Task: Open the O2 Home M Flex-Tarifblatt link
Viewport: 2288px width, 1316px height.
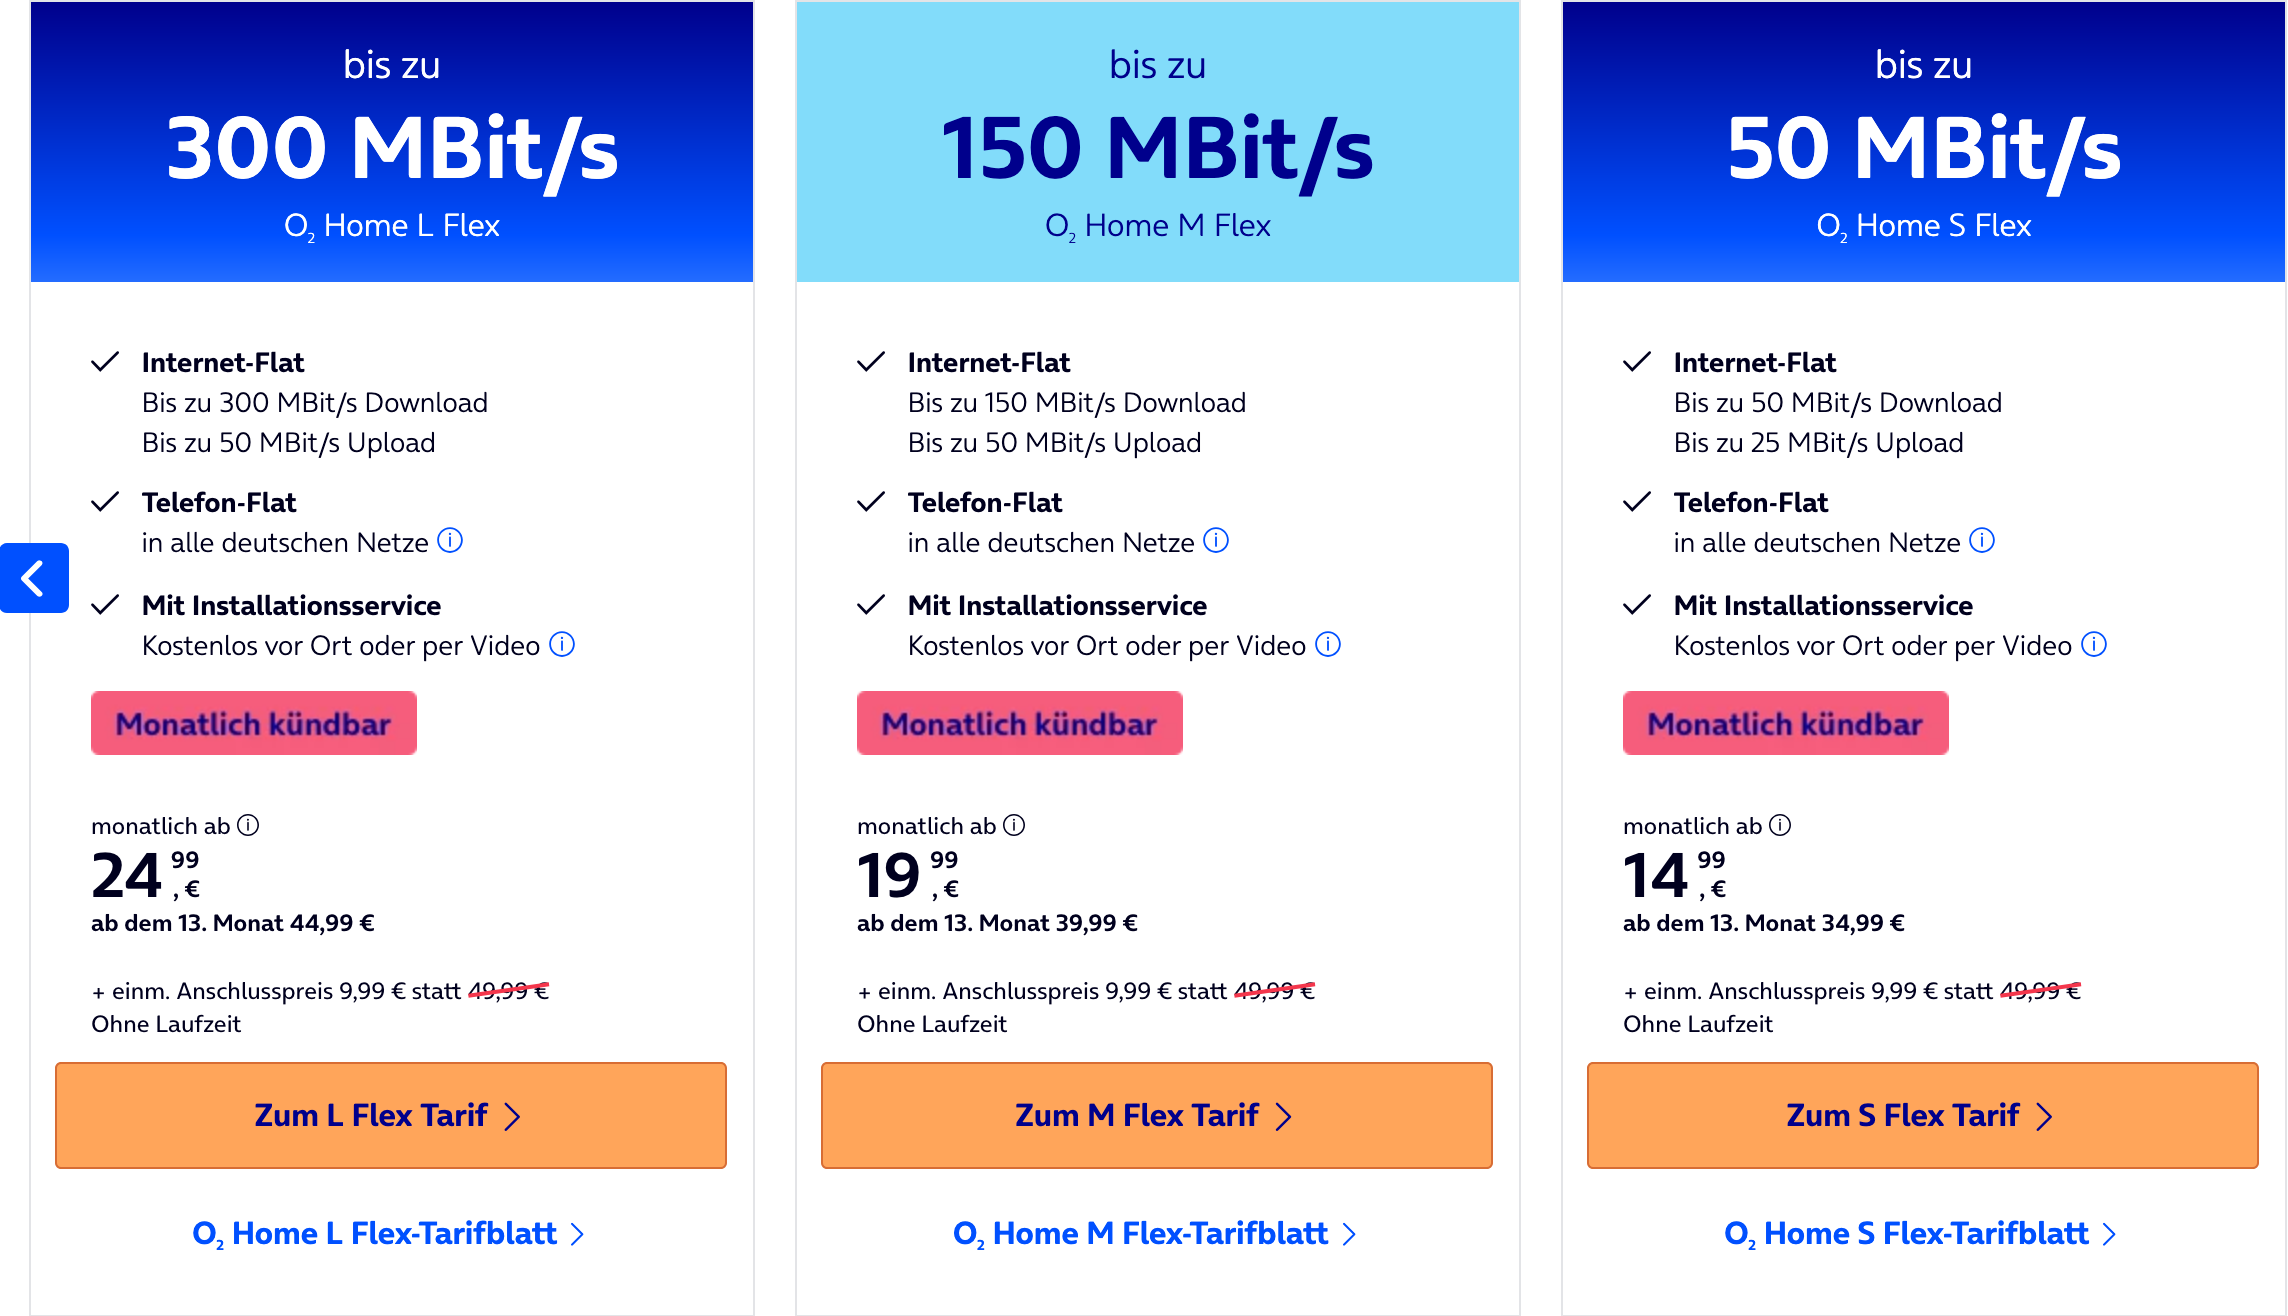Action: point(1154,1233)
